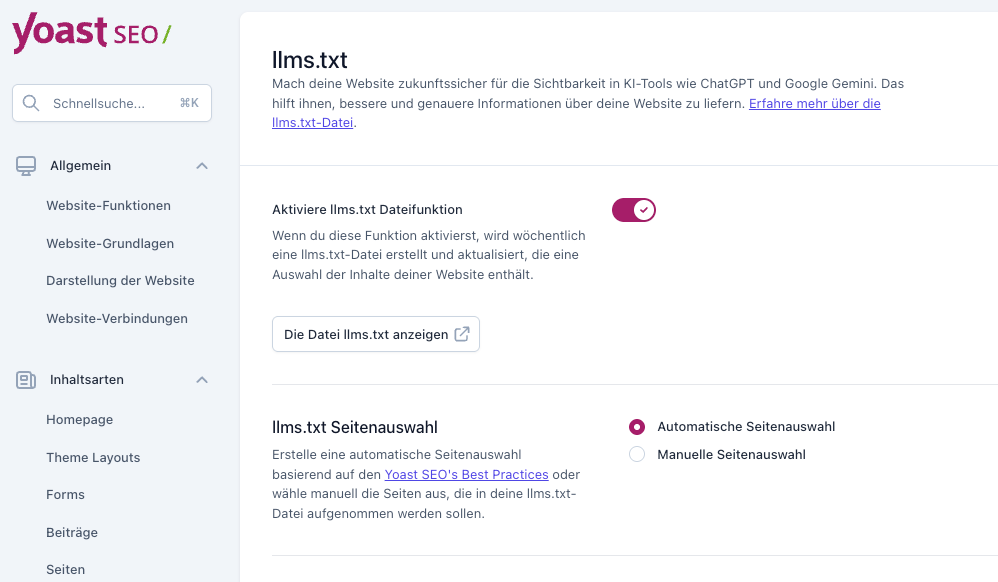Click the magnifier icon in the search bar
Screen dimensions: 998x582
pos(31,102)
